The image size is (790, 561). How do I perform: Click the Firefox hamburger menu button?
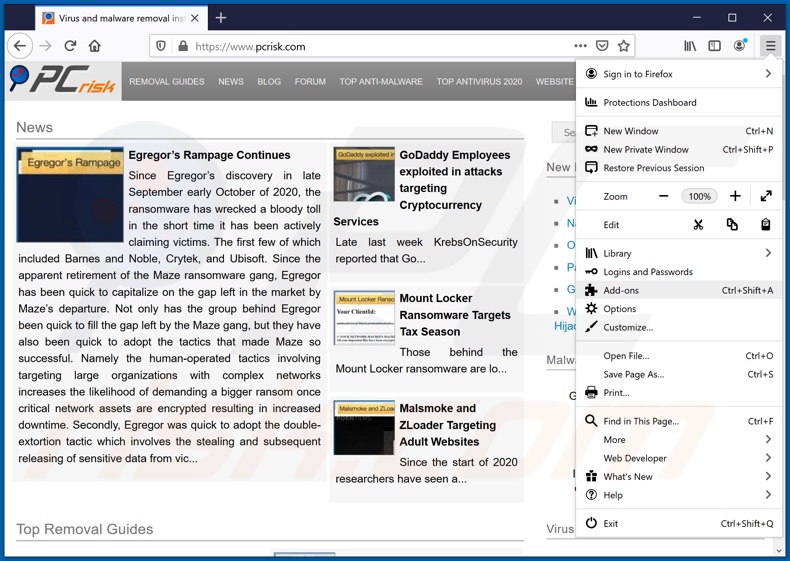point(770,46)
